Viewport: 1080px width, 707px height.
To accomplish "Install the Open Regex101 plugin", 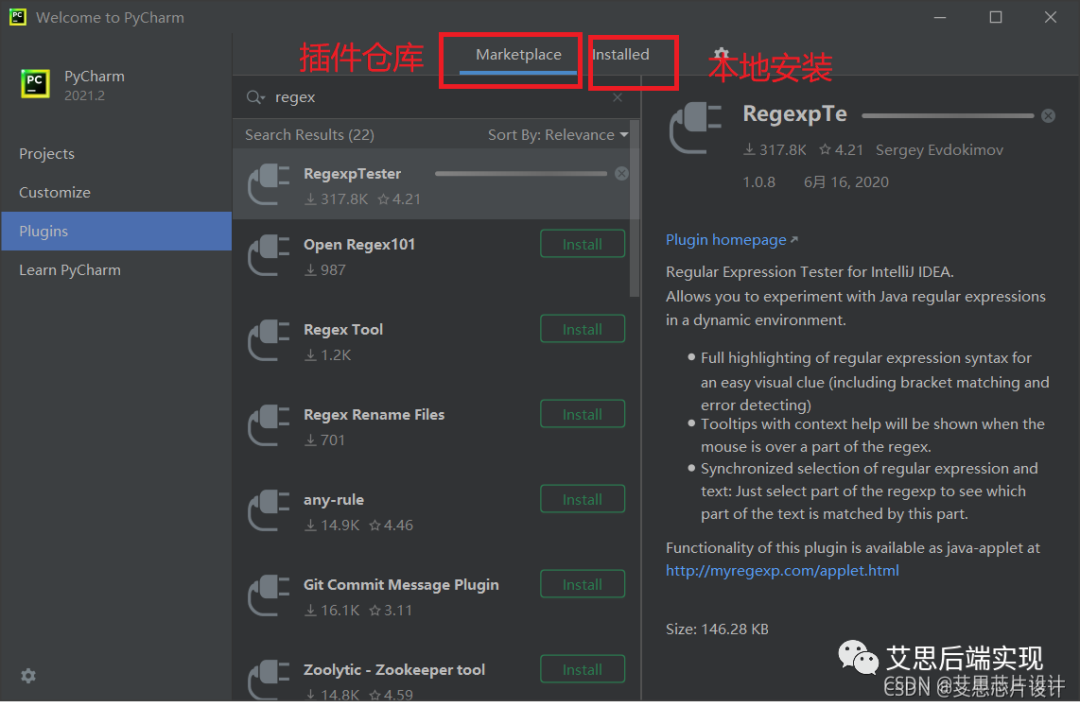I will 582,244.
